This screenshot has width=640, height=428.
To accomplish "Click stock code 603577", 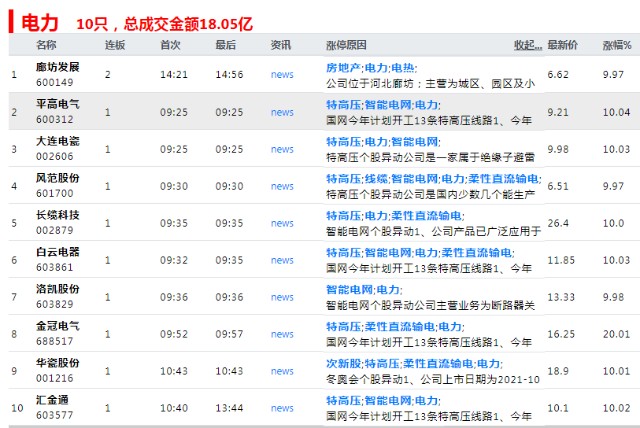I will tap(55, 415).
